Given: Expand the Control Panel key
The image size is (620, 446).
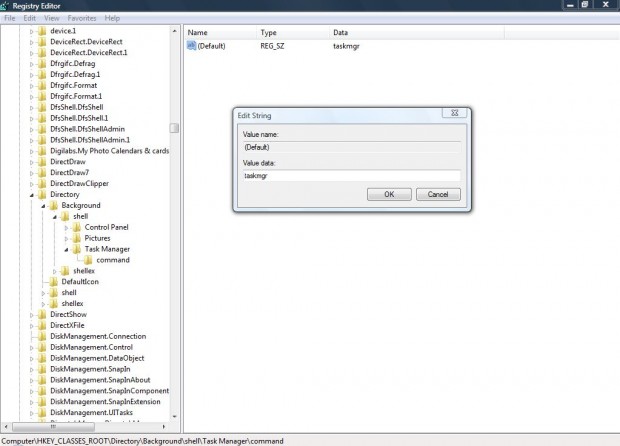Looking at the screenshot, I should [x=66, y=228].
